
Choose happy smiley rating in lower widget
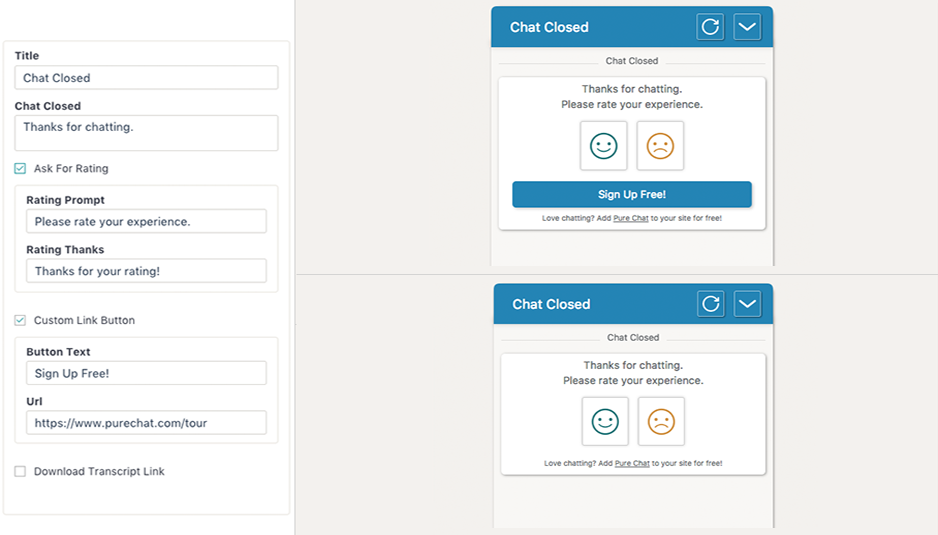pyautogui.click(x=605, y=421)
